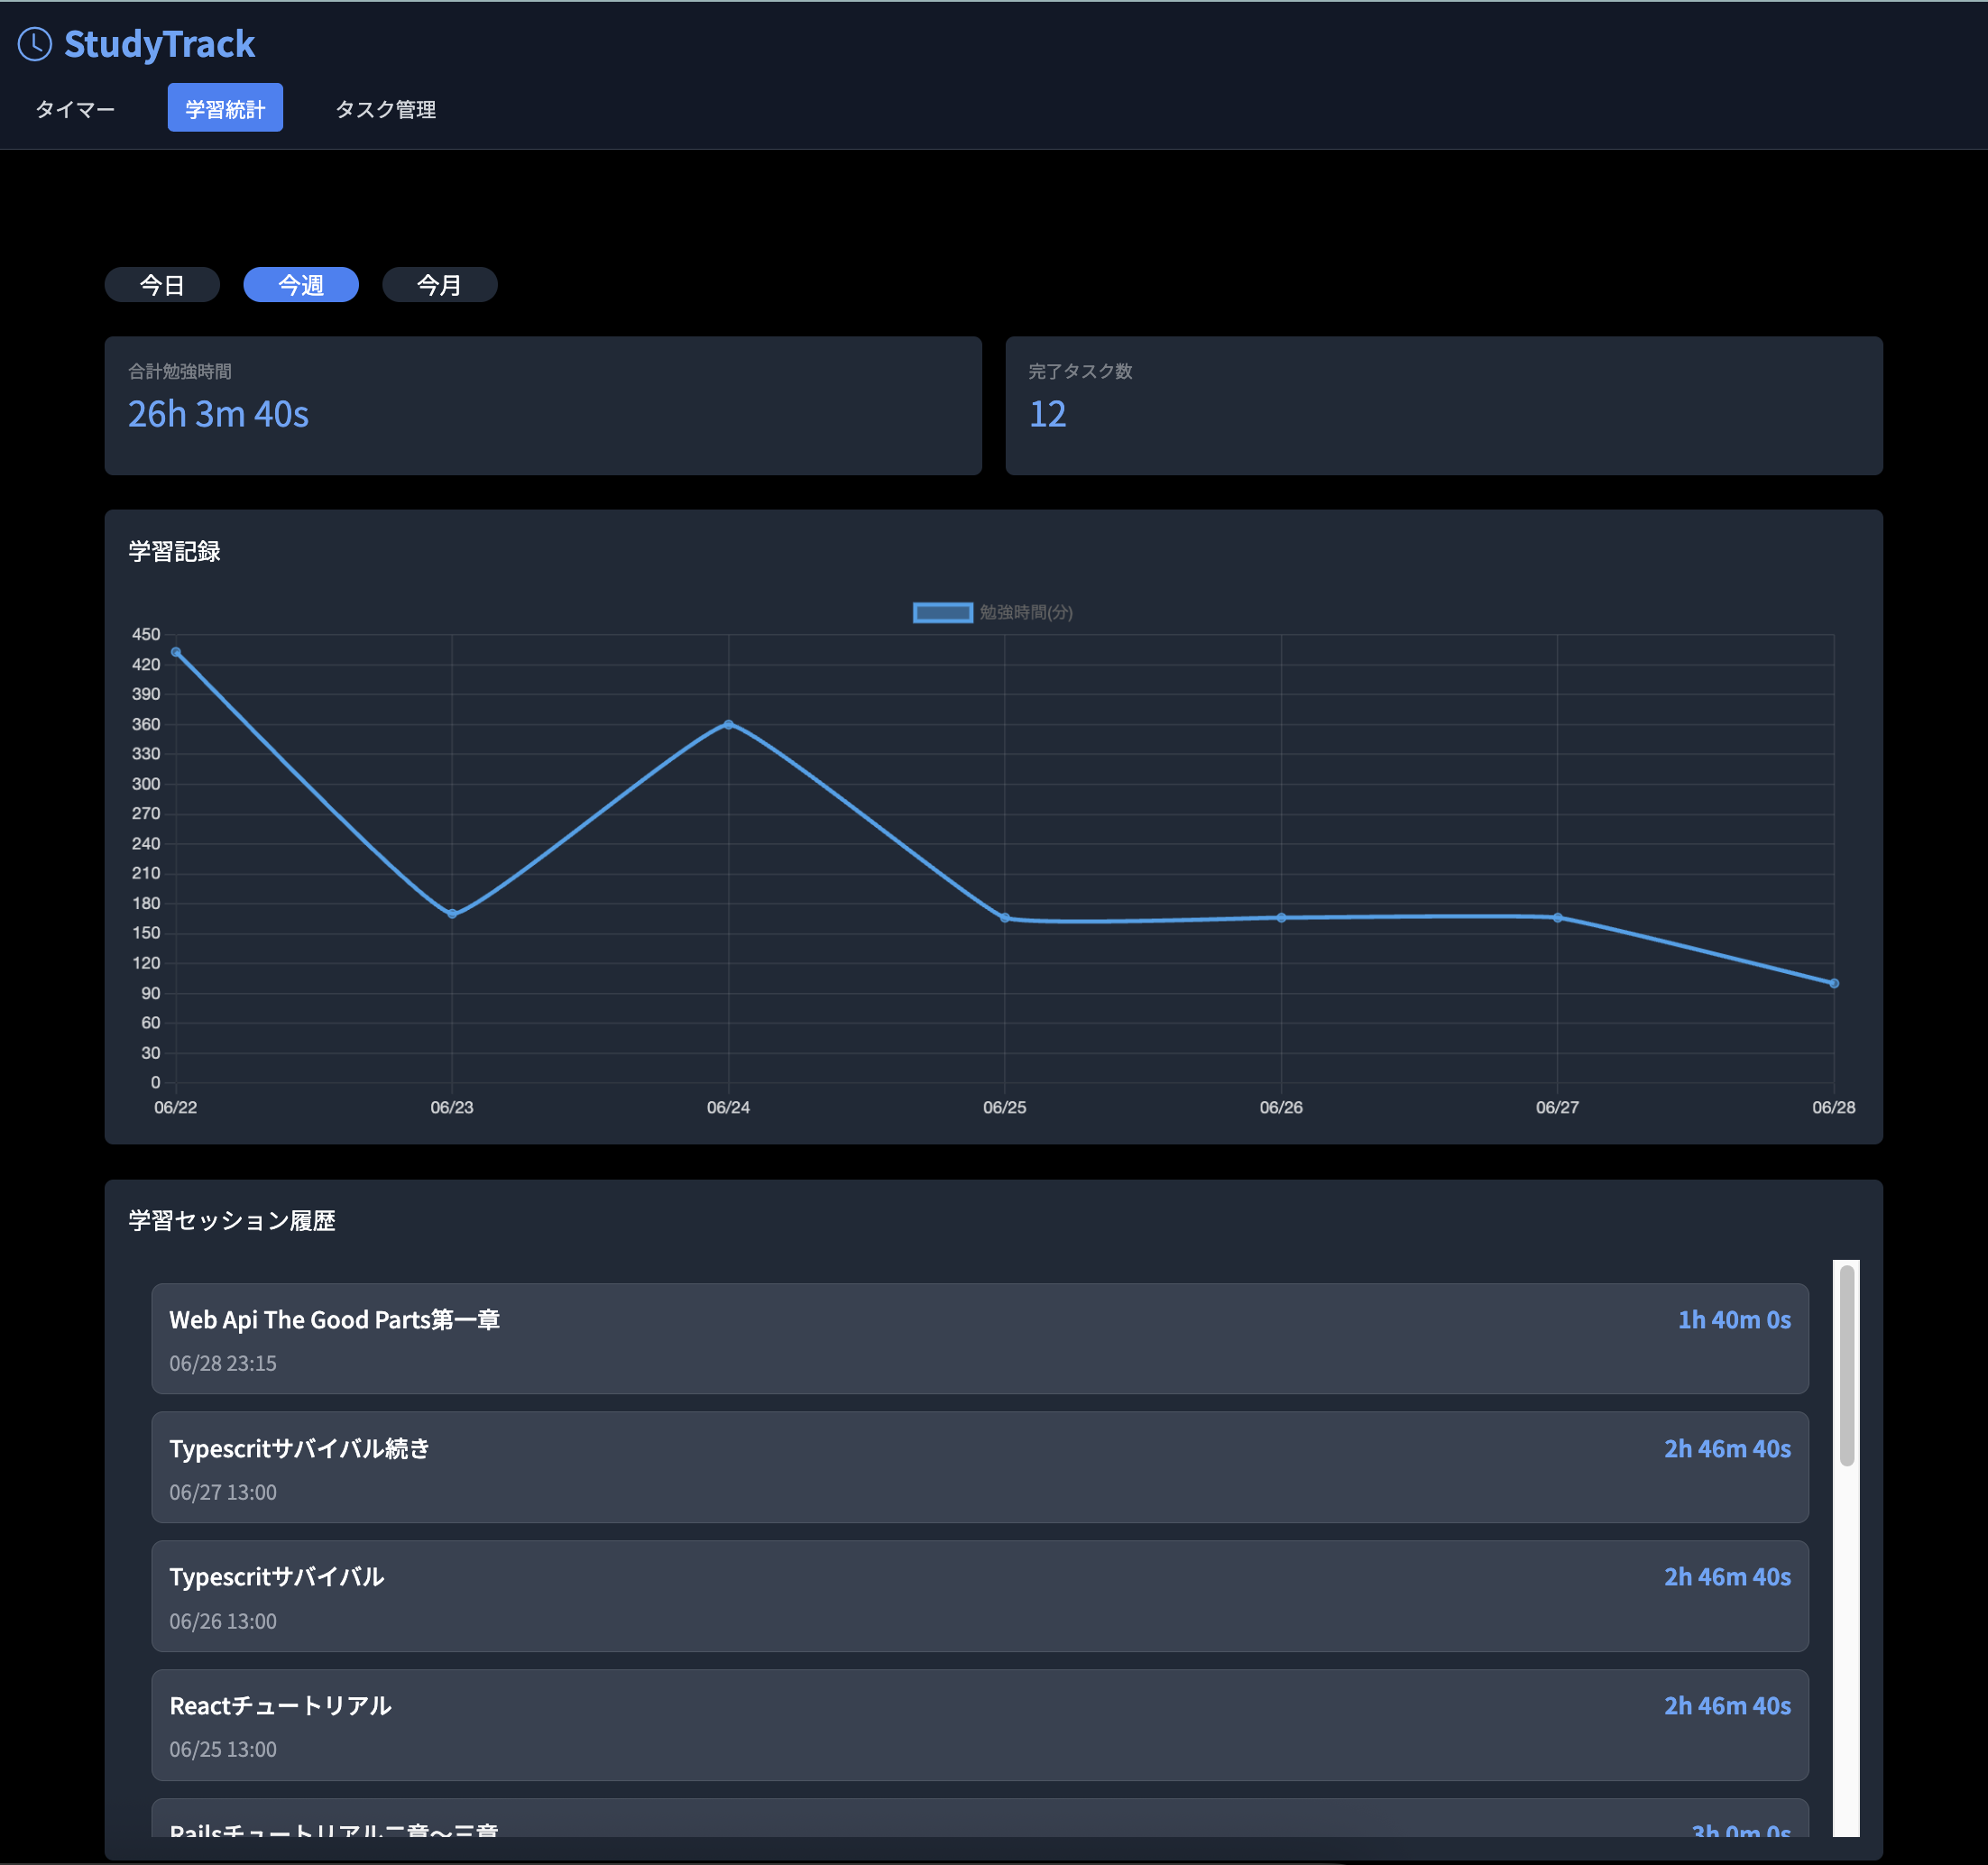The image size is (1988, 1865).
Task: Click the 勉強時間(分) legend label
Action: pyautogui.click(x=1026, y=612)
